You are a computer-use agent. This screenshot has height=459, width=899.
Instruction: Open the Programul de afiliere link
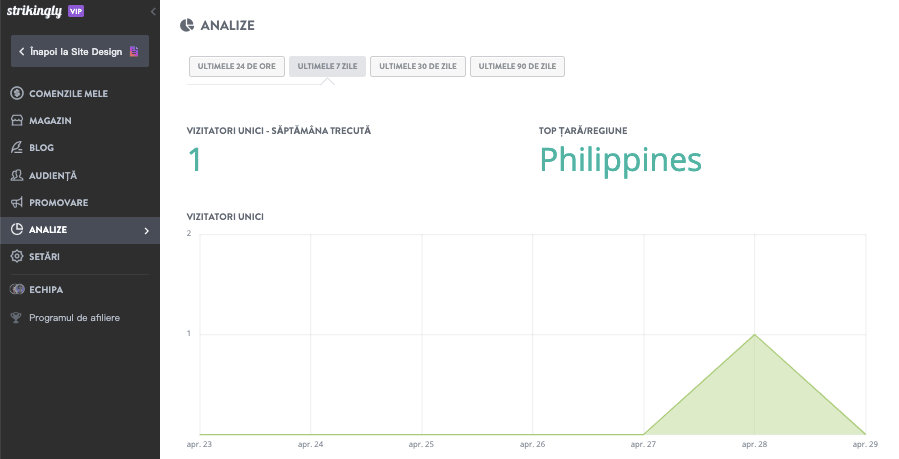[75, 318]
